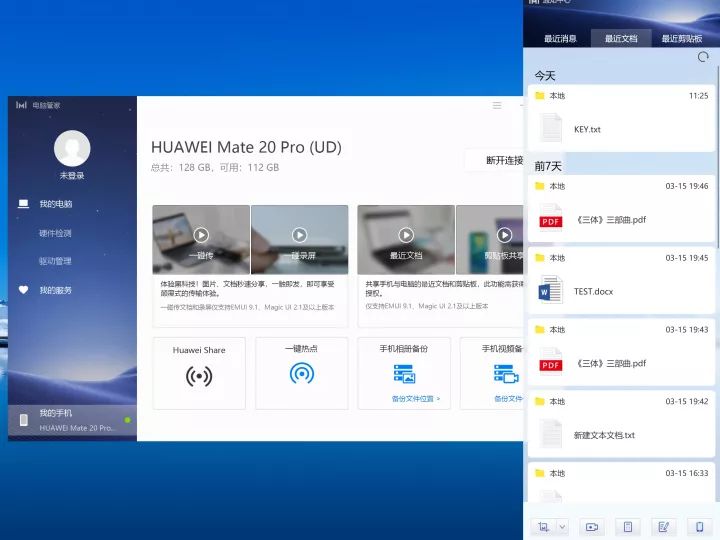720x540 pixels.
Task: Click the phone icon in bottom toolbar
Action: 699,527
